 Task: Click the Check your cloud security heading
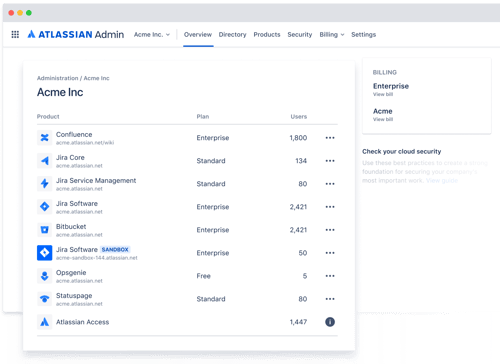pos(402,151)
